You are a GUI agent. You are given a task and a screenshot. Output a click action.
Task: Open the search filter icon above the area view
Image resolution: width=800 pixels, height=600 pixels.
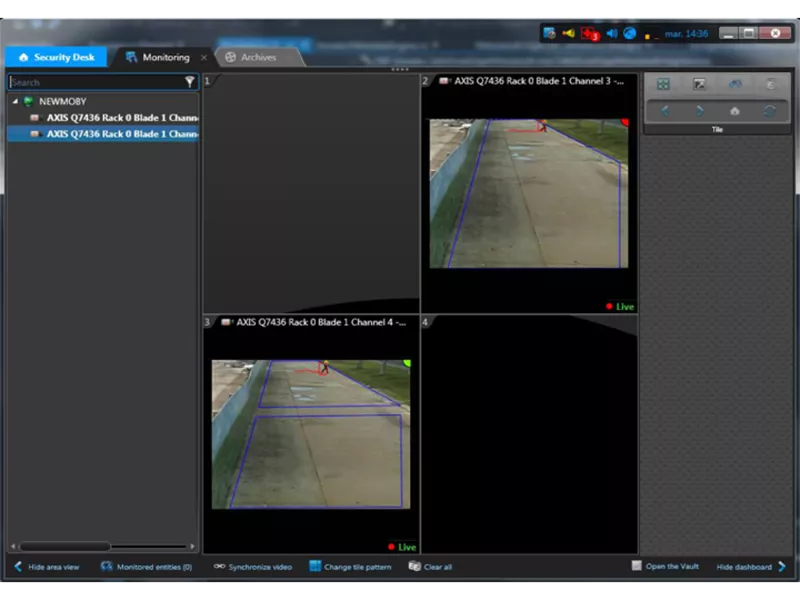coord(189,82)
